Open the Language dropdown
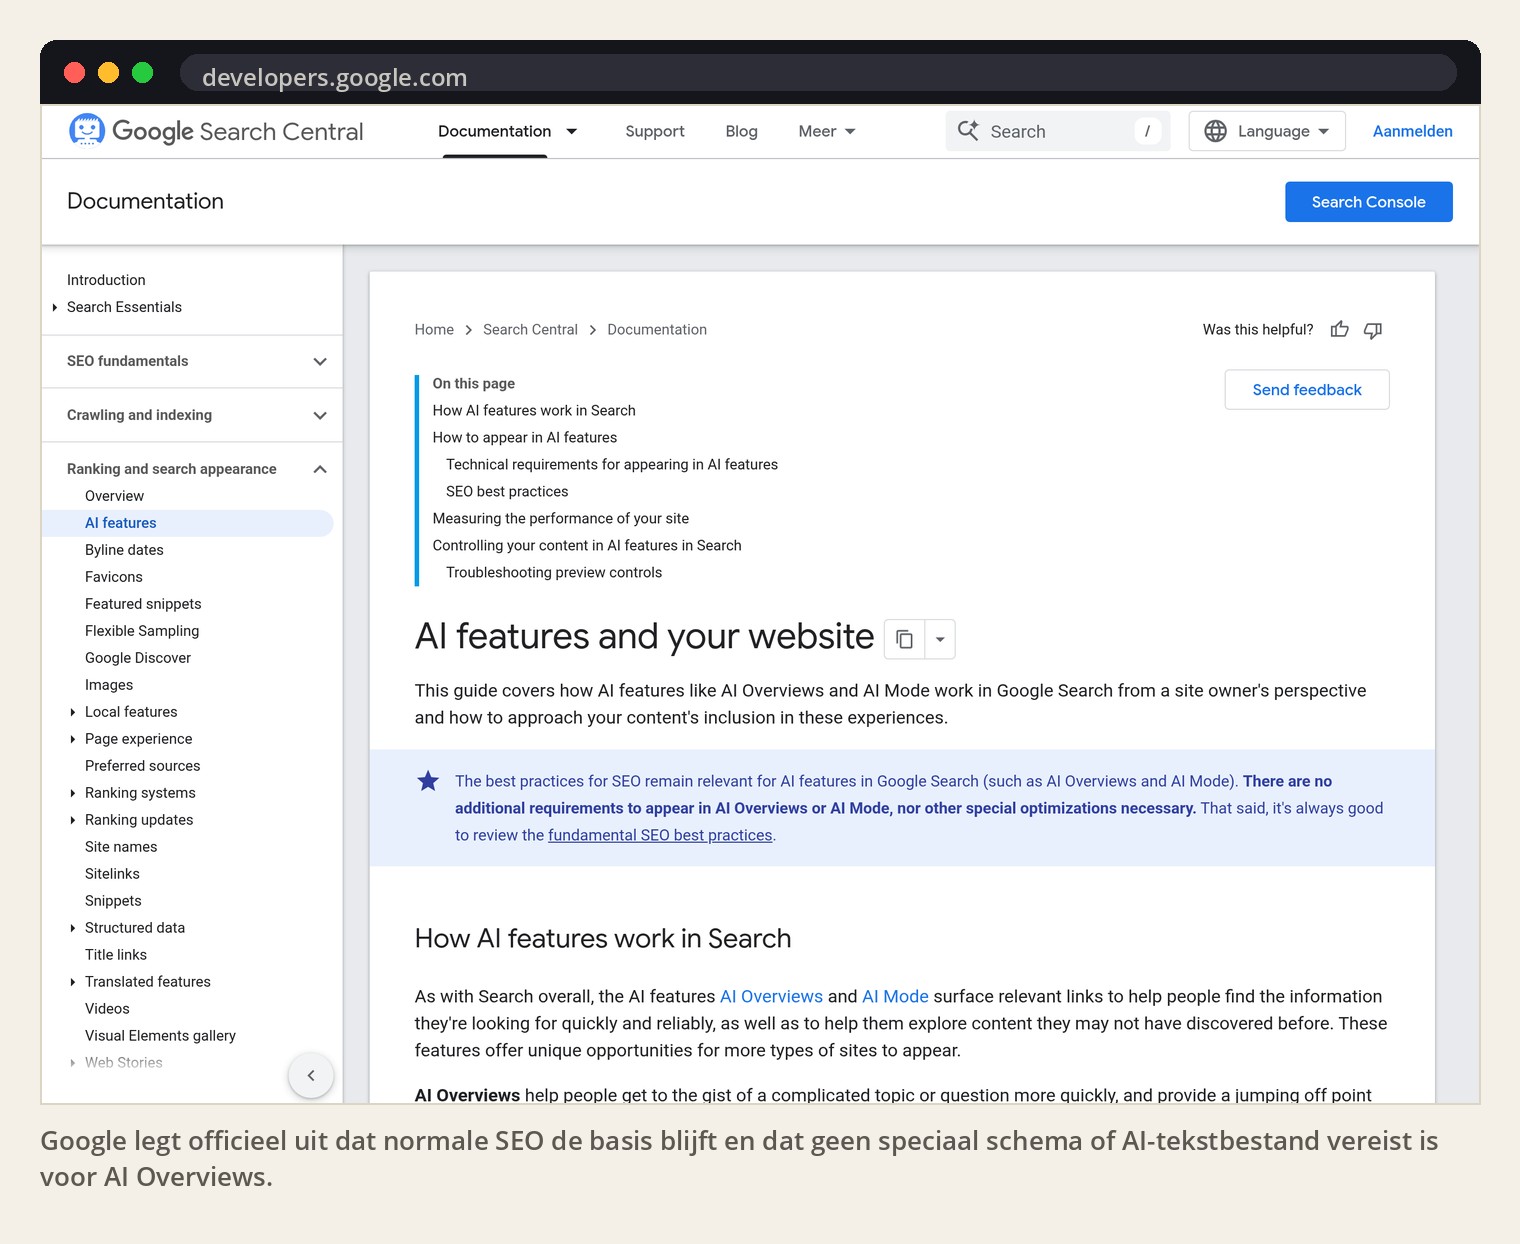Viewport: 1520px width, 1244px height. (x=1267, y=131)
